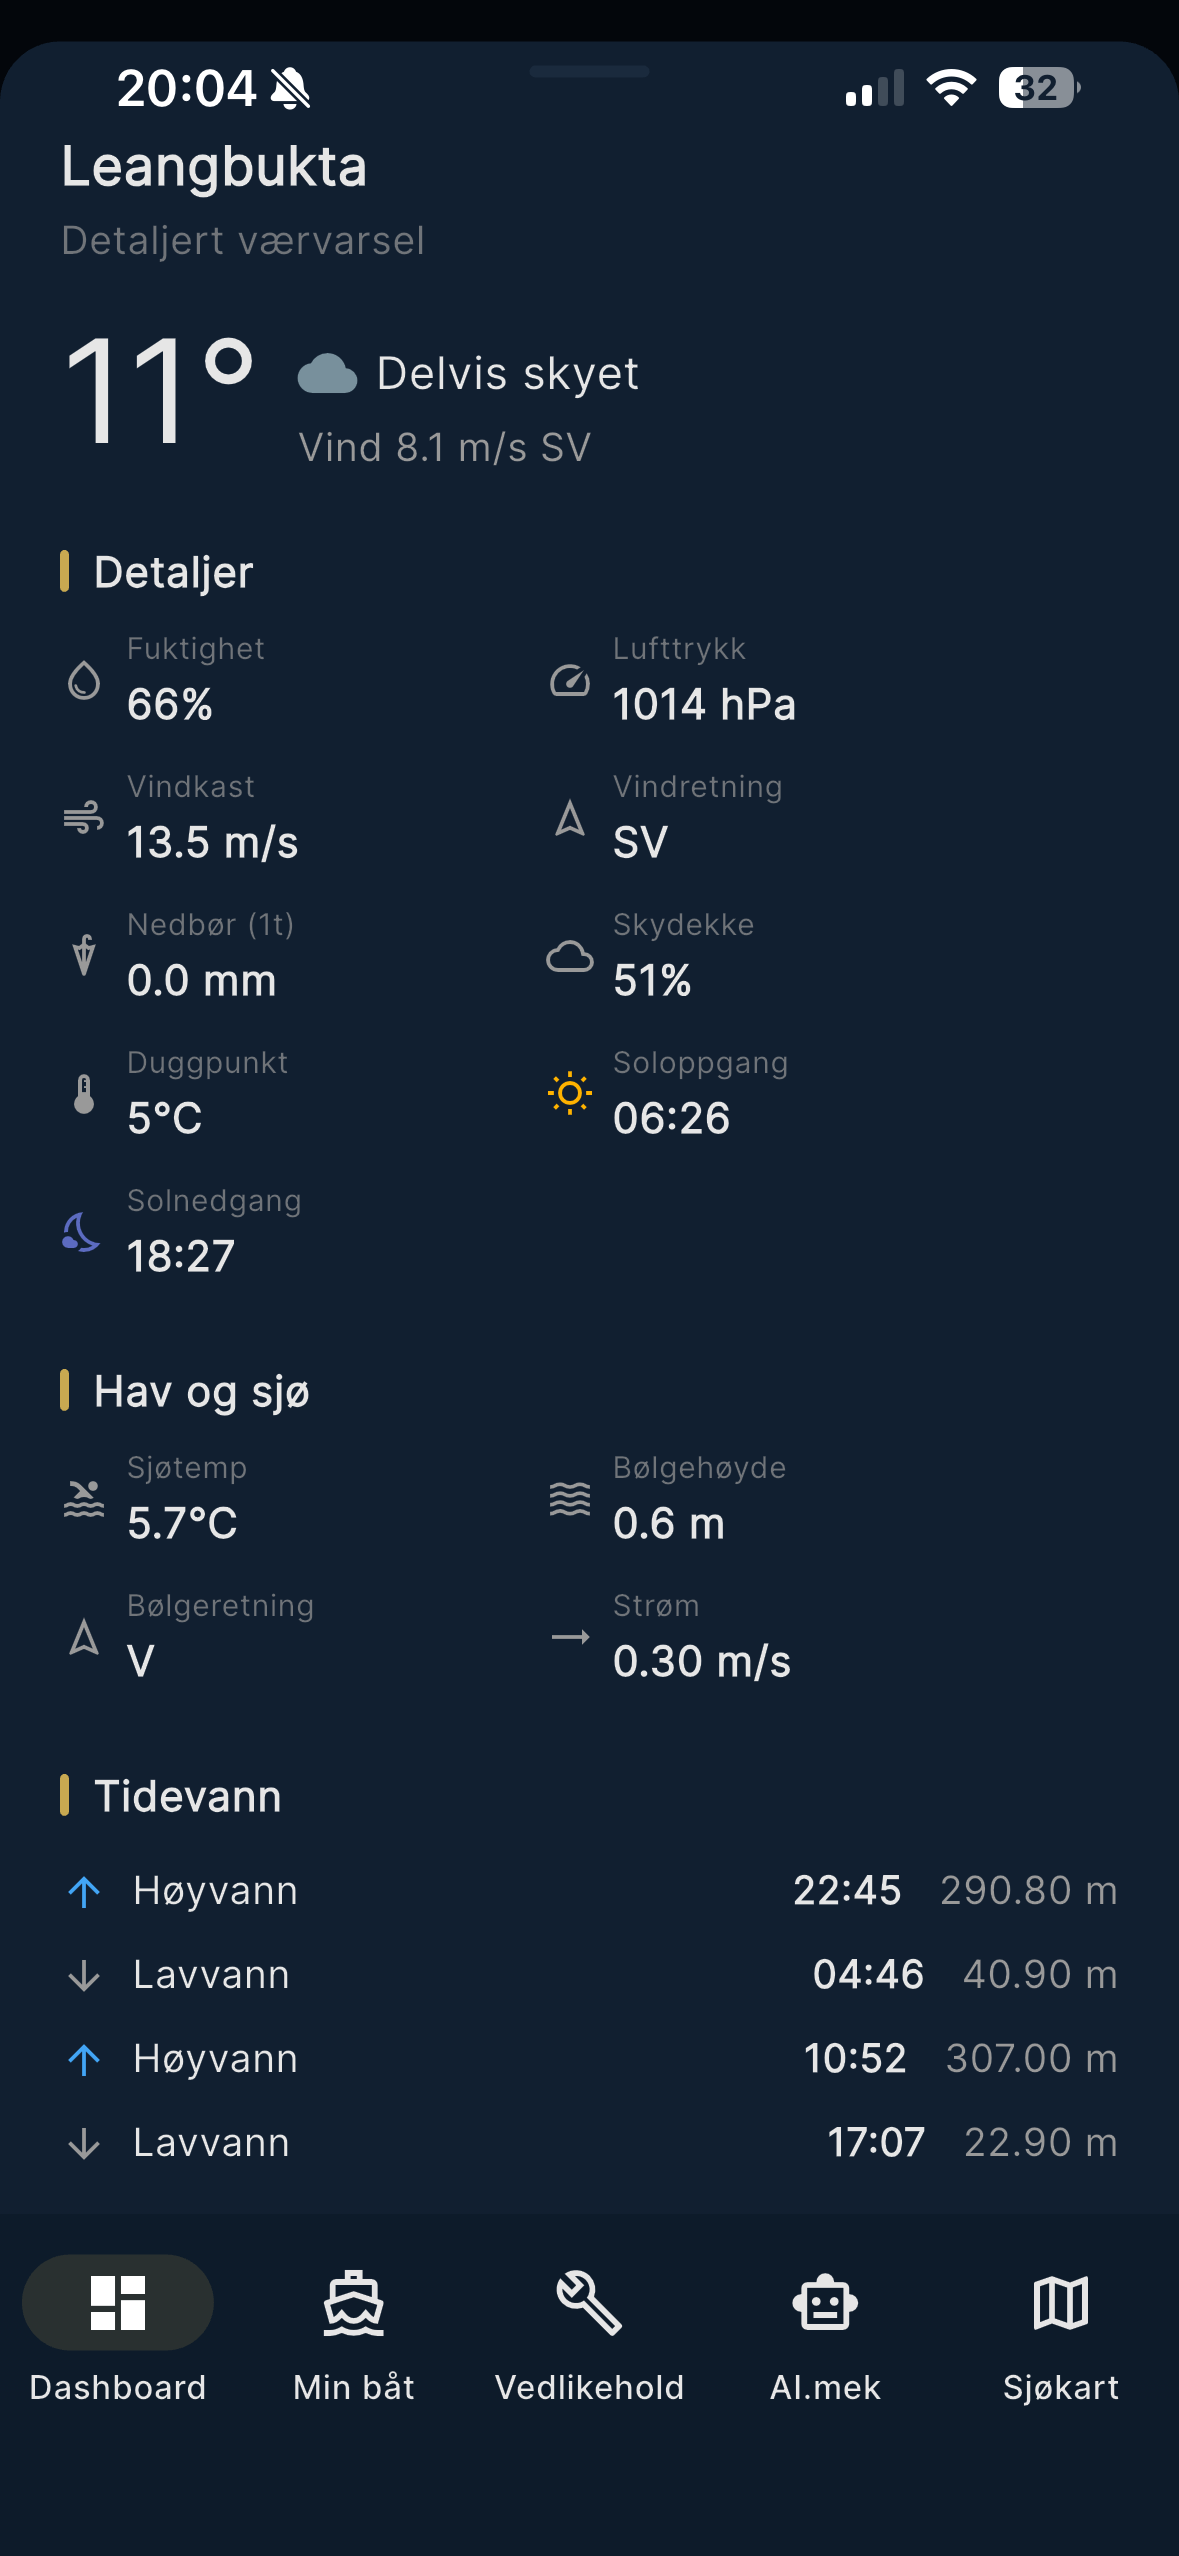Tap the Vindkast wind icon
This screenshot has width=1179, height=2556.
[84, 818]
